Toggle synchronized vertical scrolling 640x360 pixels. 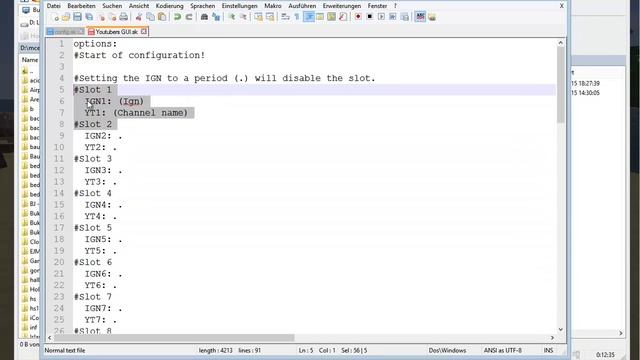(x=258, y=17)
